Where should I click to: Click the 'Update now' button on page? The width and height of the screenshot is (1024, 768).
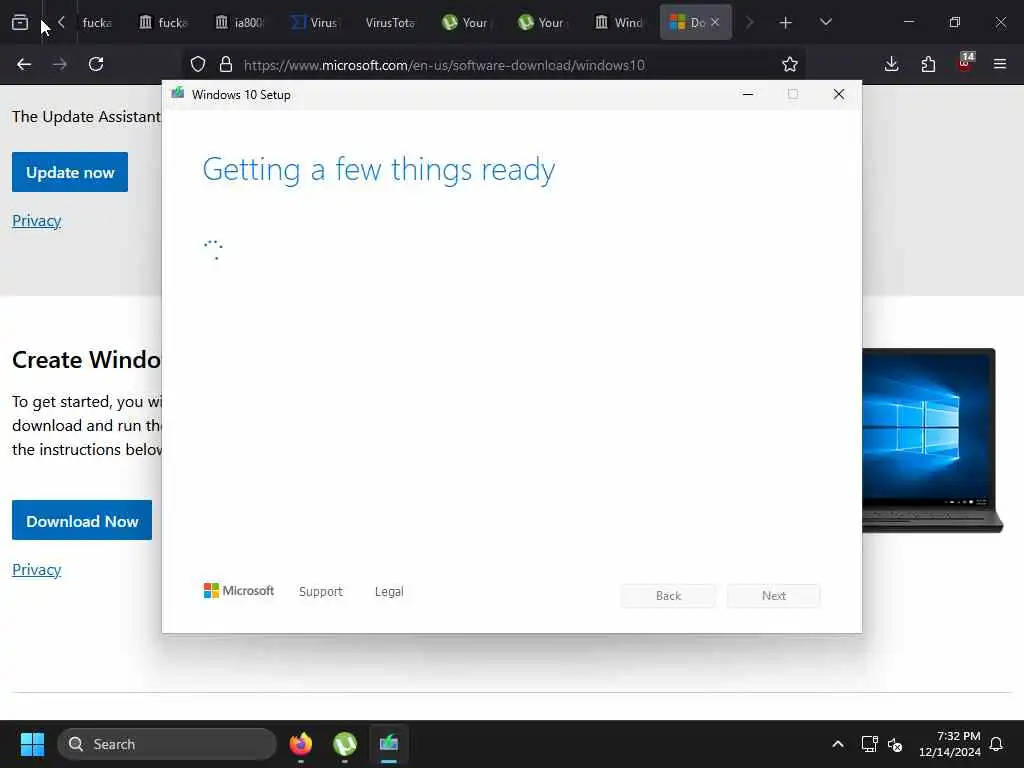click(70, 172)
